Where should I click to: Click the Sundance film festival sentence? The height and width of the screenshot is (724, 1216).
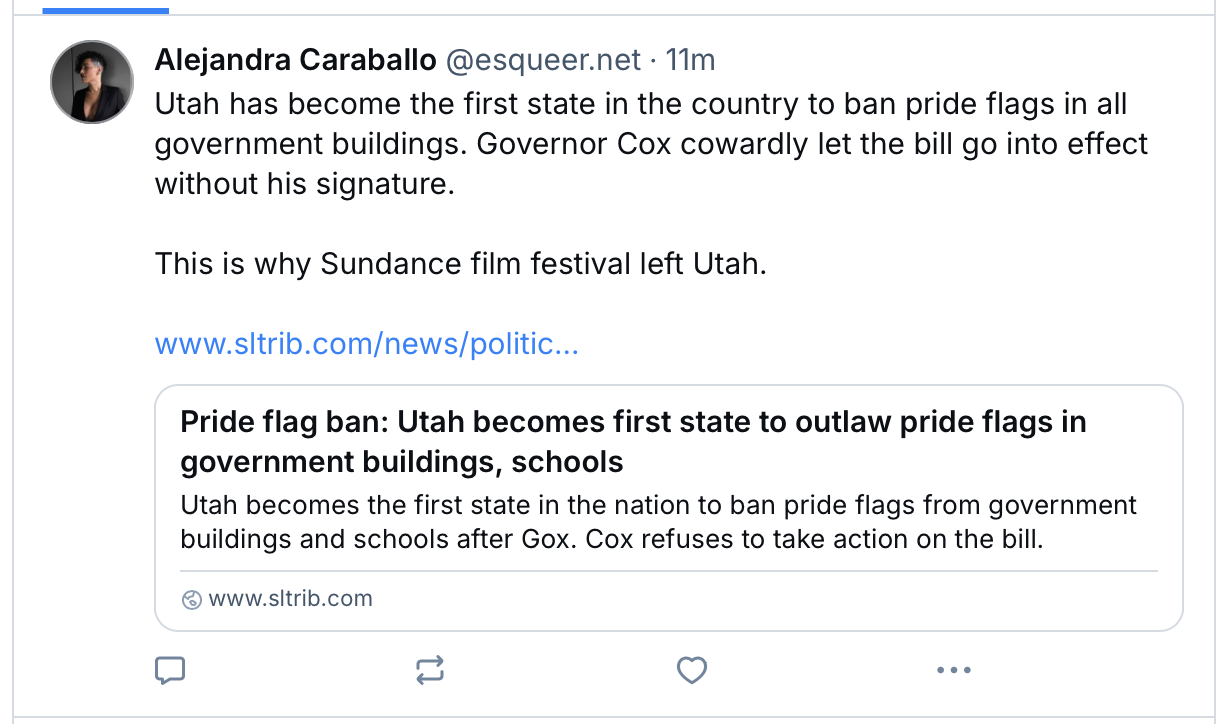(460, 265)
